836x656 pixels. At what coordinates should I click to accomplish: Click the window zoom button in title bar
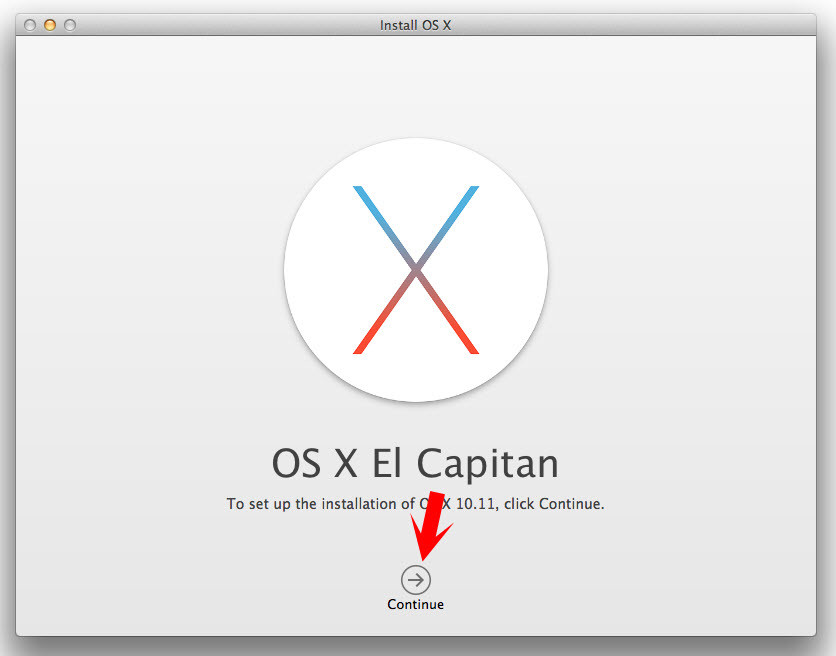click(x=70, y=25)
